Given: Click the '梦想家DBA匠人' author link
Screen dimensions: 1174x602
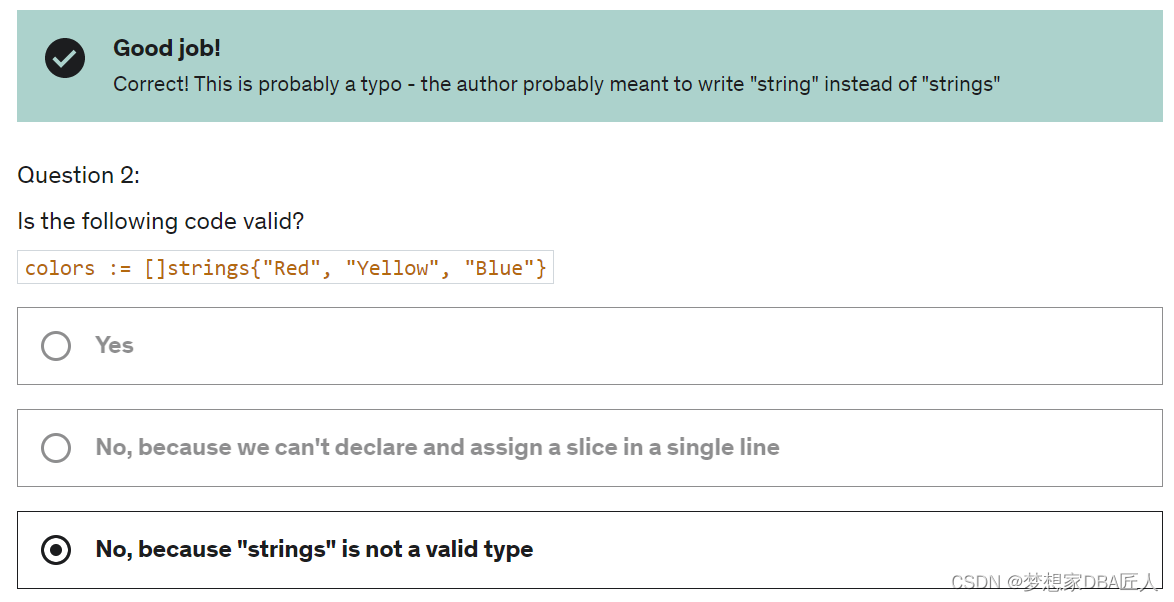Looking at the screenshot, I should tap(1080, 581).
